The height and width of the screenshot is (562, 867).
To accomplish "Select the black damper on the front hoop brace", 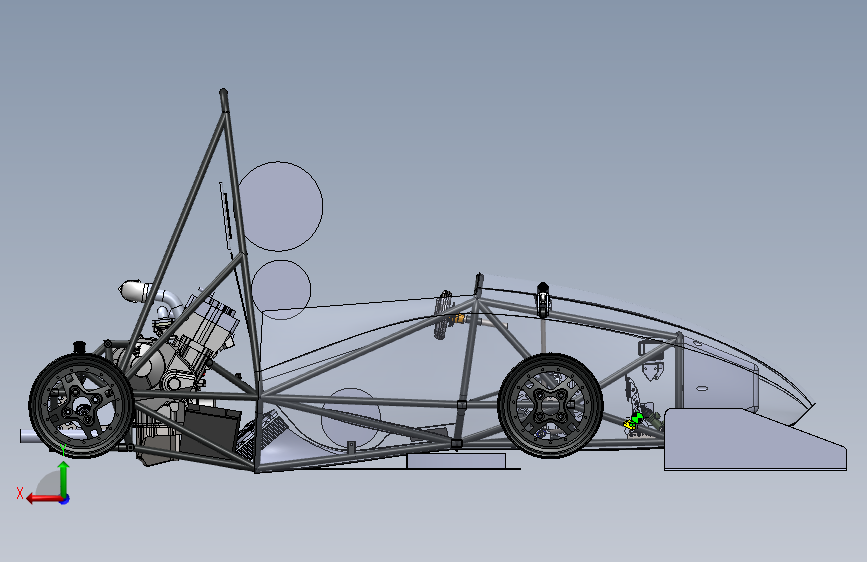I will 542,300.
